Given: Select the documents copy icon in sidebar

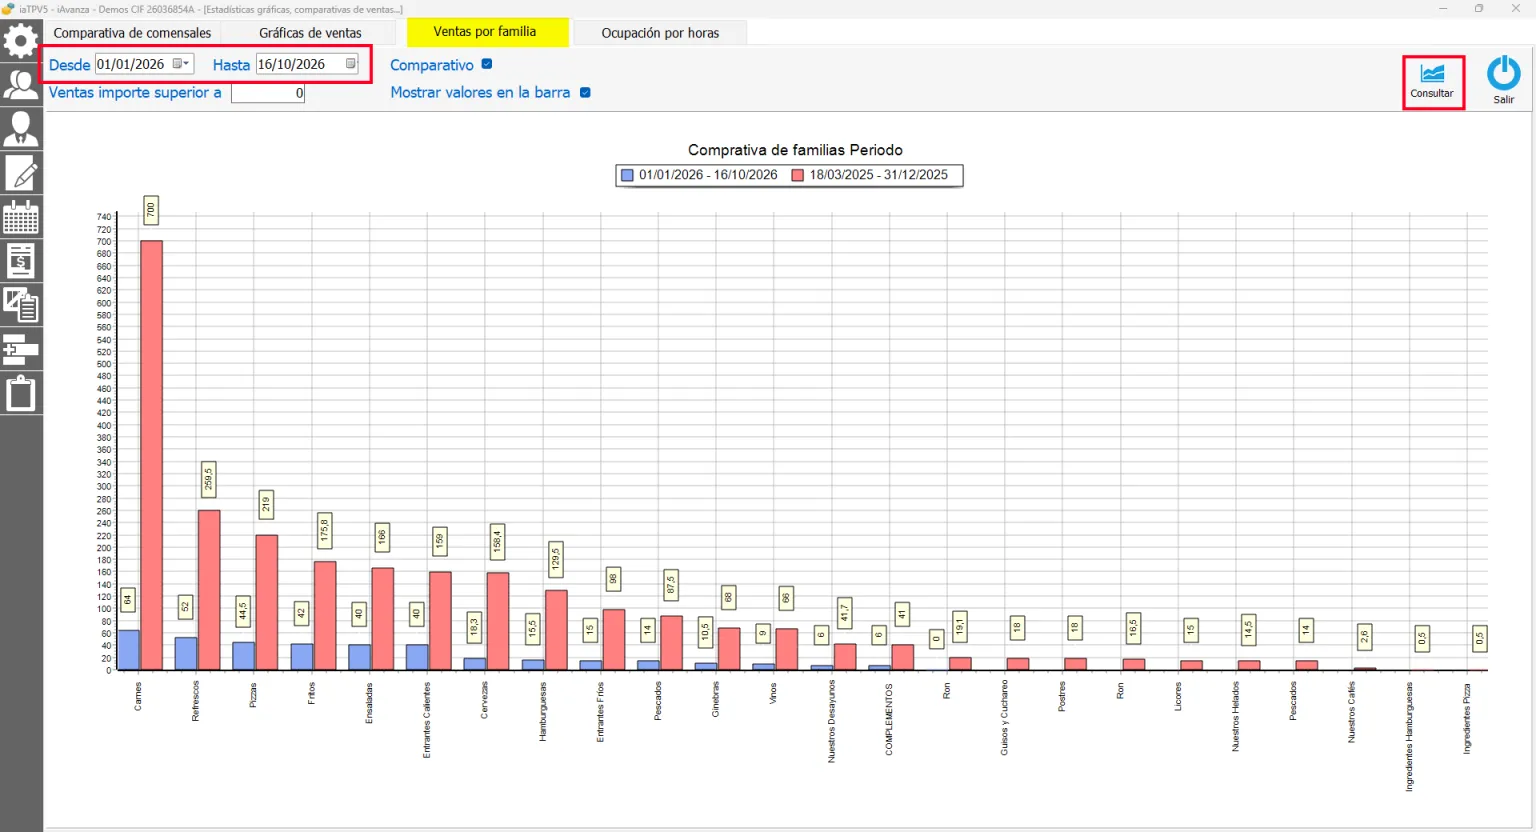Looking at the screenshot, I should point(21,305).
